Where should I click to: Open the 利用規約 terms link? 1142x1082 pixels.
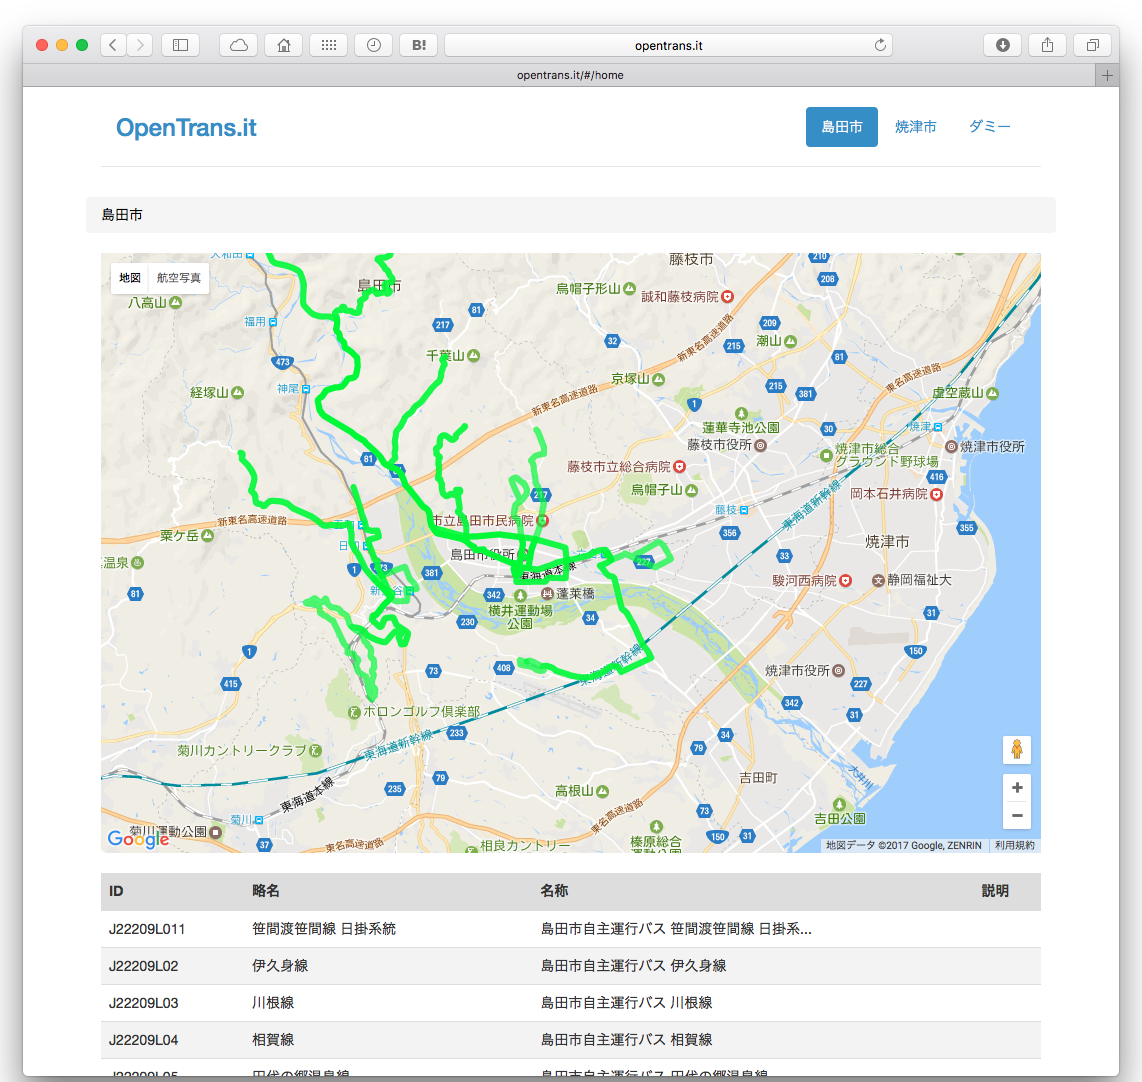1015,845
